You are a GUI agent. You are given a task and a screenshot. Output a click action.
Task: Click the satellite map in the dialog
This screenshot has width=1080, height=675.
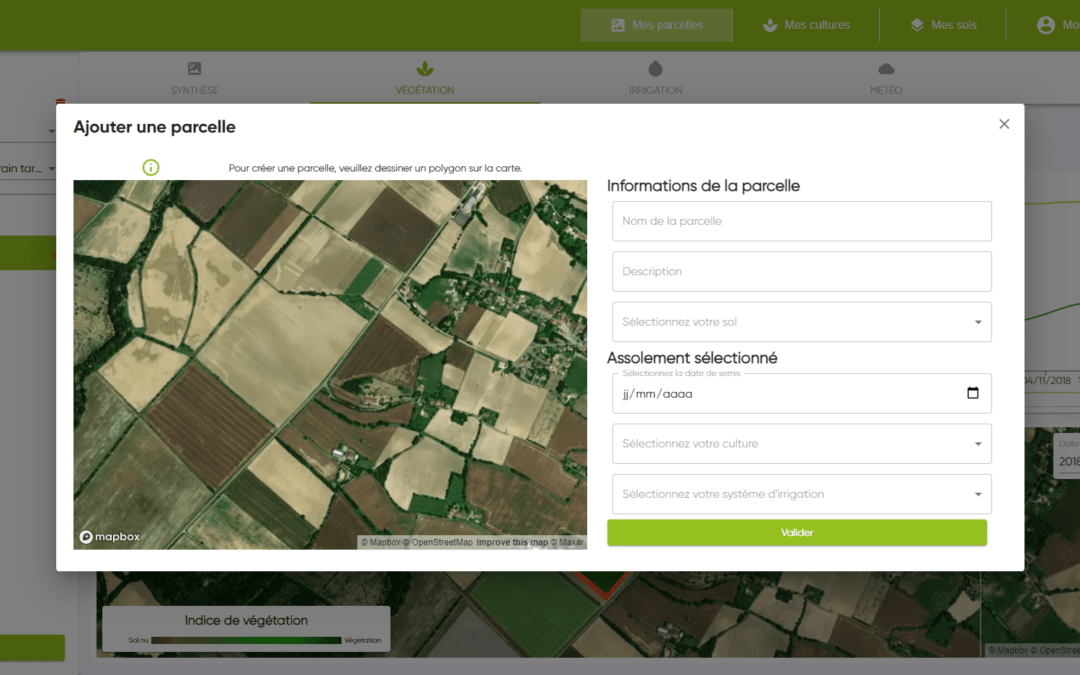(x=330, y=364)
